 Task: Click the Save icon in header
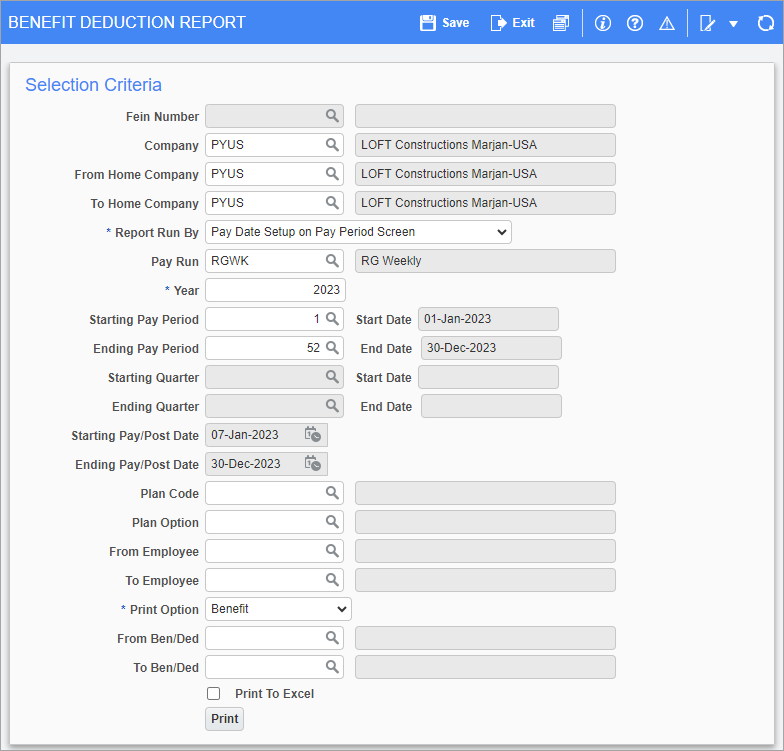click(444, 23)
